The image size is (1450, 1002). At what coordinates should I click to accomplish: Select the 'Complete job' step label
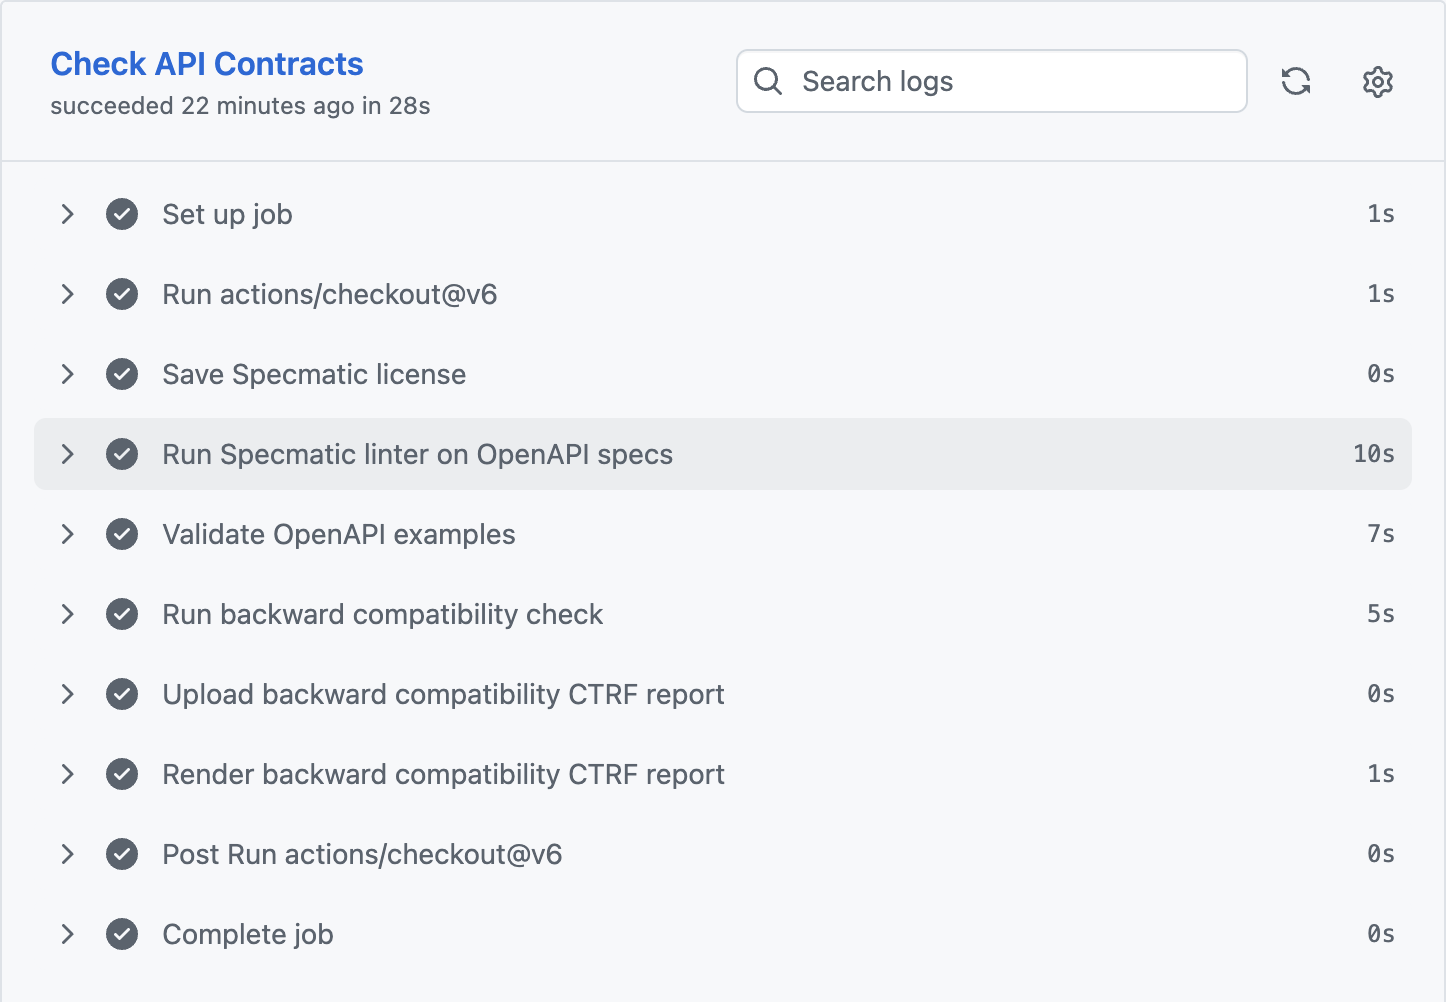248,935
